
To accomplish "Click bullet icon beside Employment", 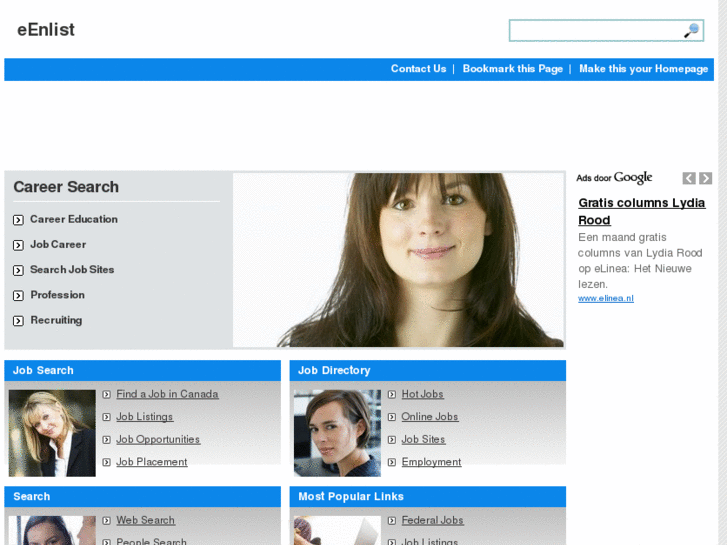I will tap(392, 462).
